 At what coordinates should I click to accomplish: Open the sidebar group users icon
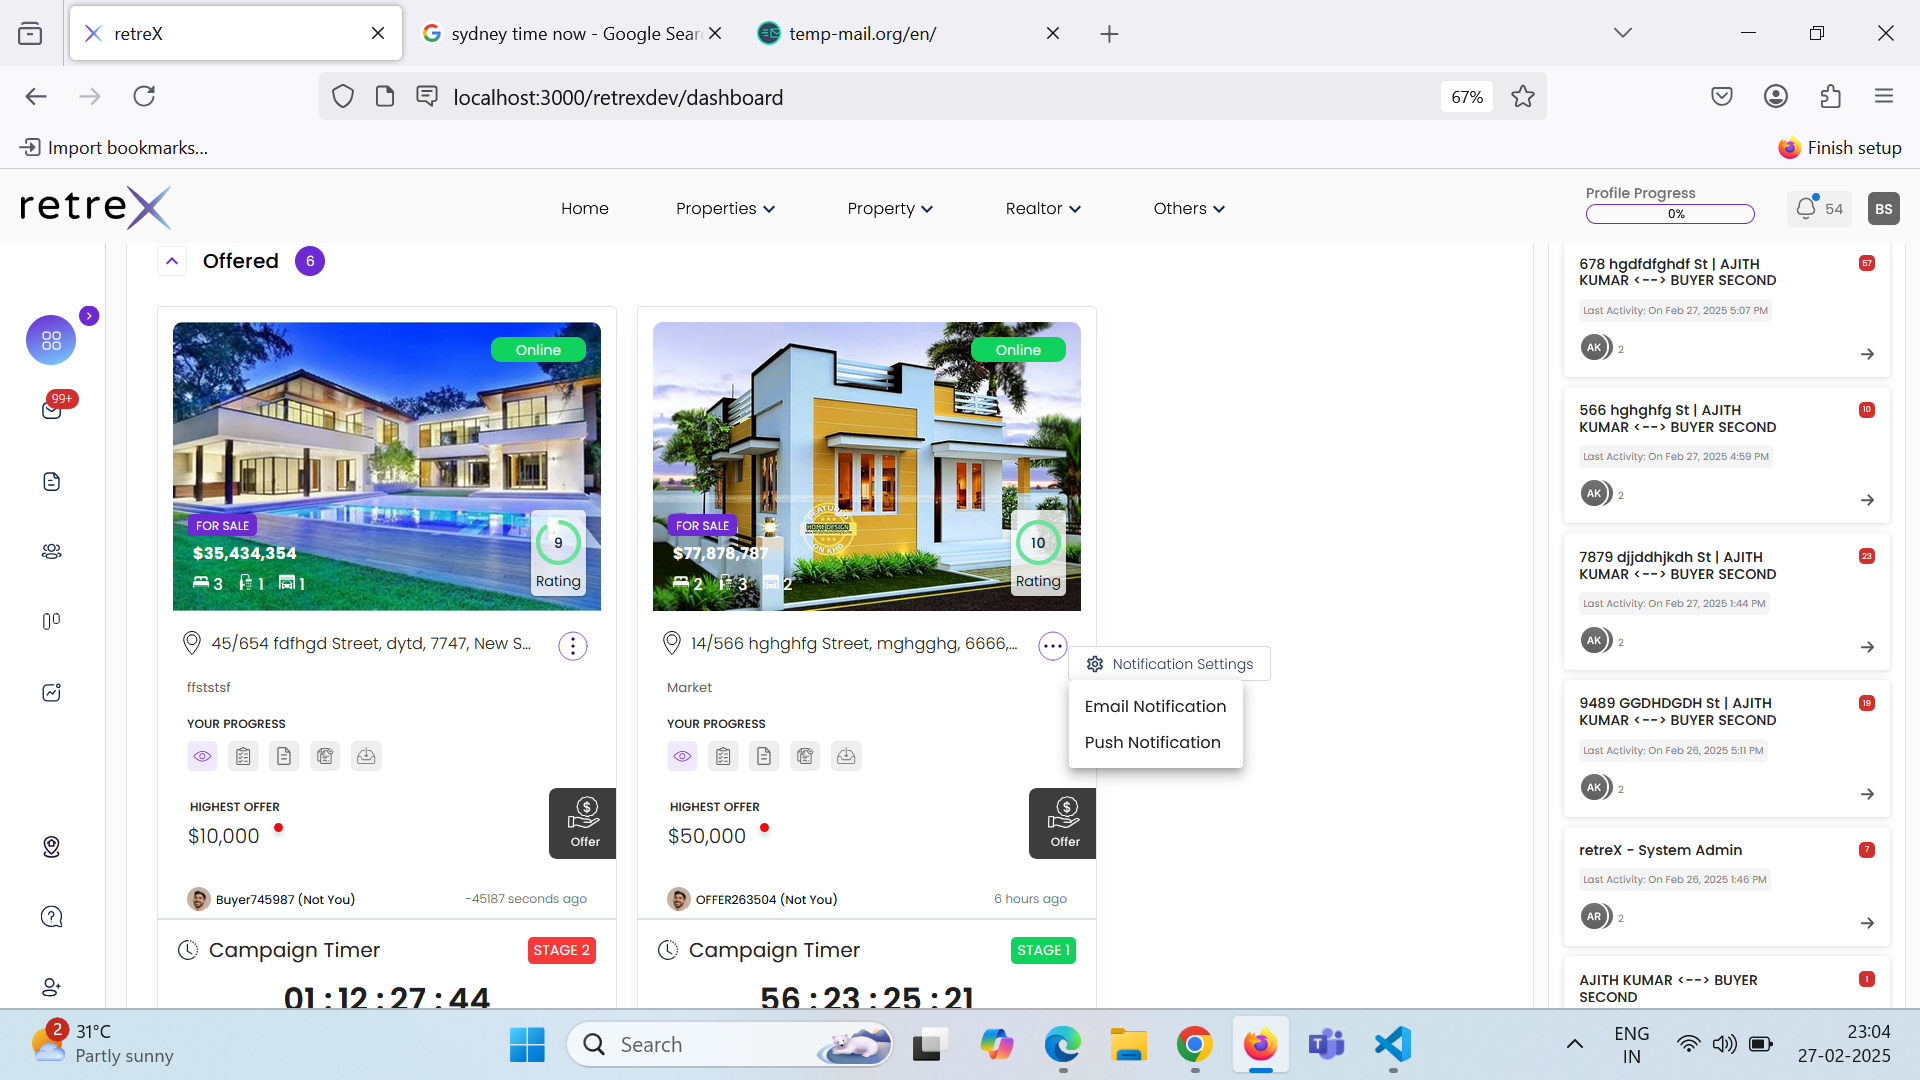click(x=52, y=552)
